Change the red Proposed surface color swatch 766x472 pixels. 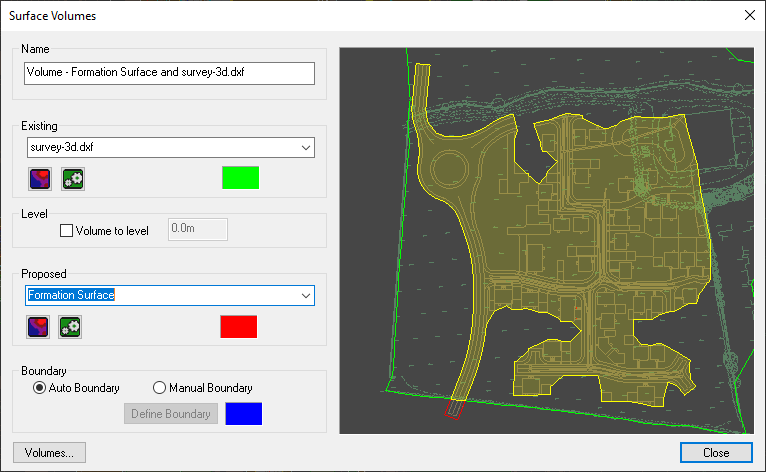tap(239, 326)
